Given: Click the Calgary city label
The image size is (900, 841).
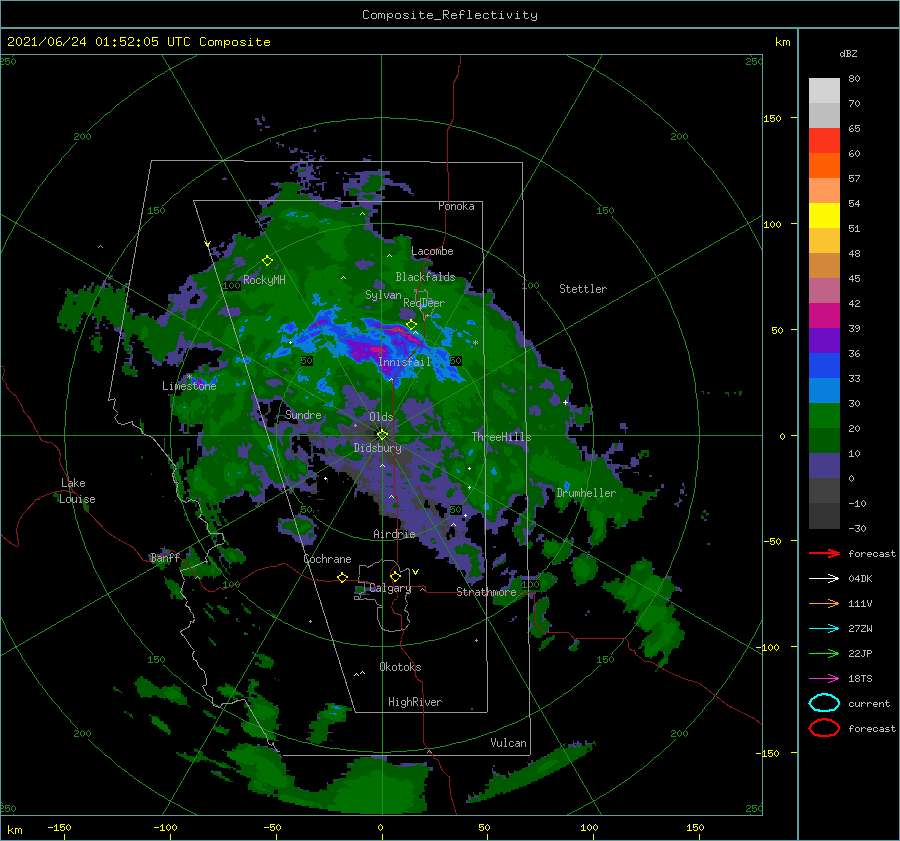Looking at the screenshot, I should point(390,588).
